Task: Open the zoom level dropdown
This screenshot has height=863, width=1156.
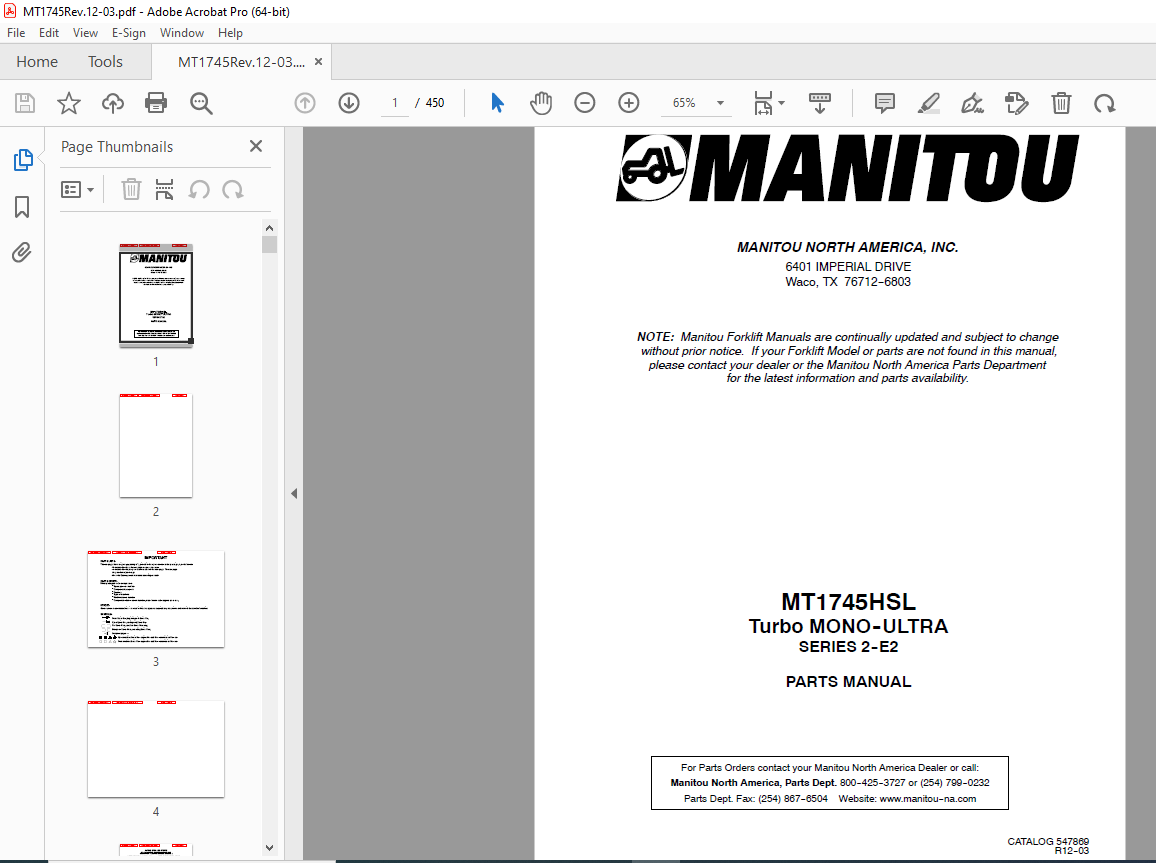Action: point(720,103)
